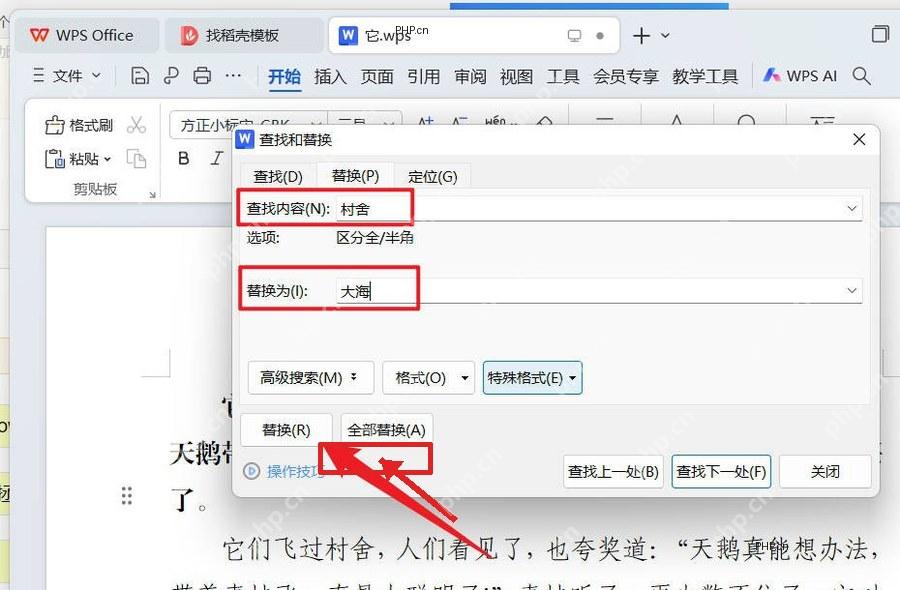Open the 视图 ribbon tab
900x590 pixels.
517,76
